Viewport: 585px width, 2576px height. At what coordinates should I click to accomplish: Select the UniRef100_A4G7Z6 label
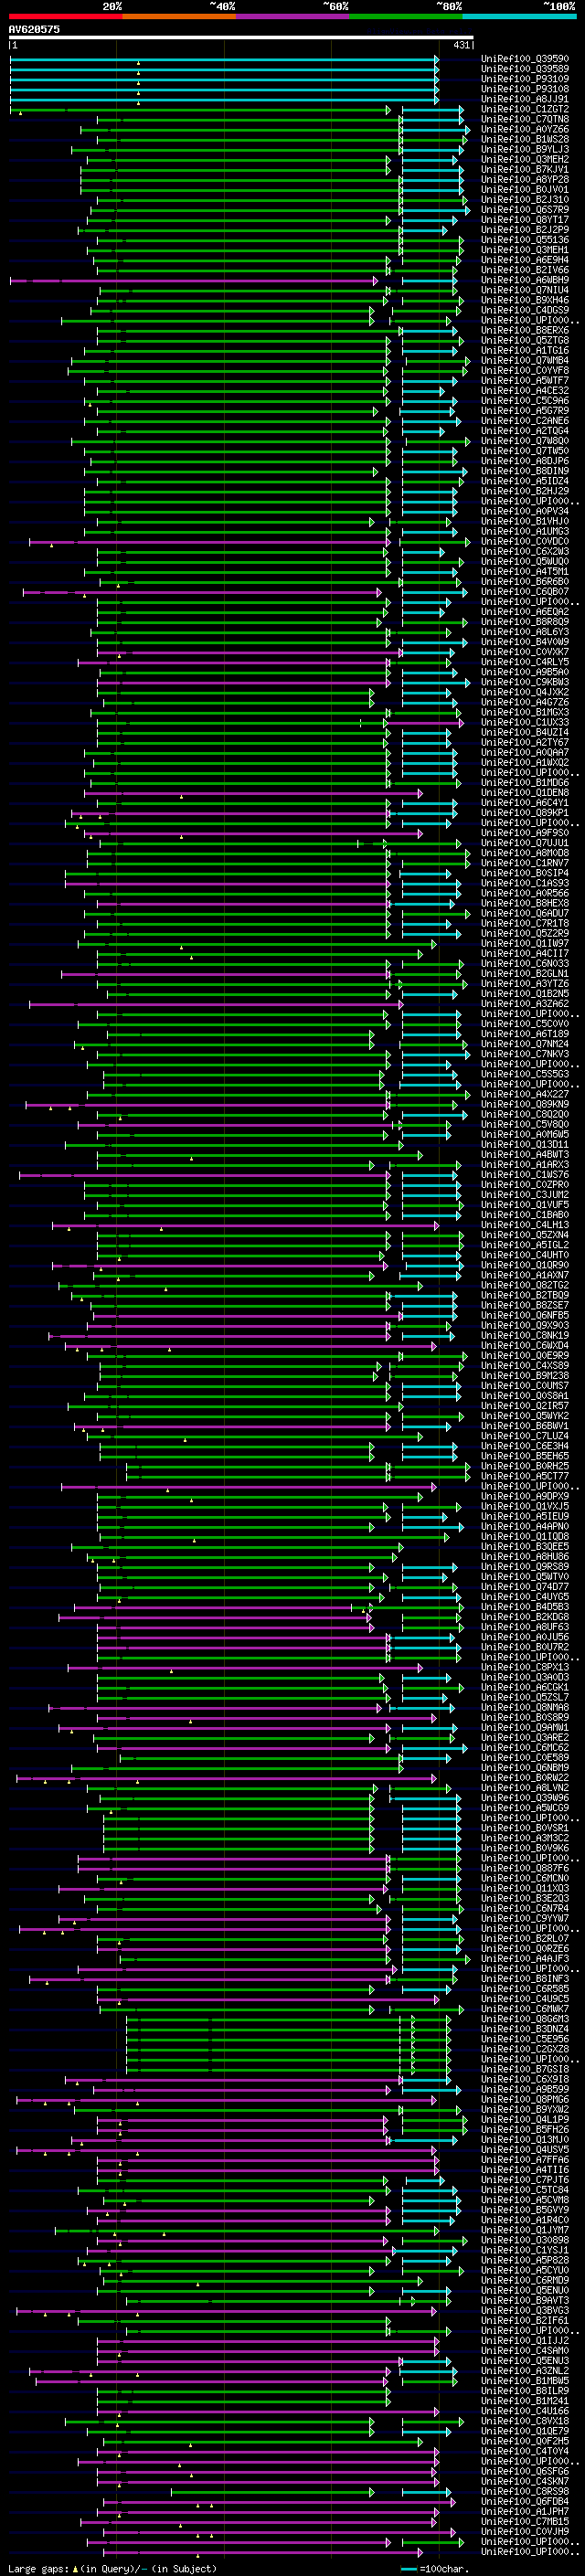tap(525, 702)
